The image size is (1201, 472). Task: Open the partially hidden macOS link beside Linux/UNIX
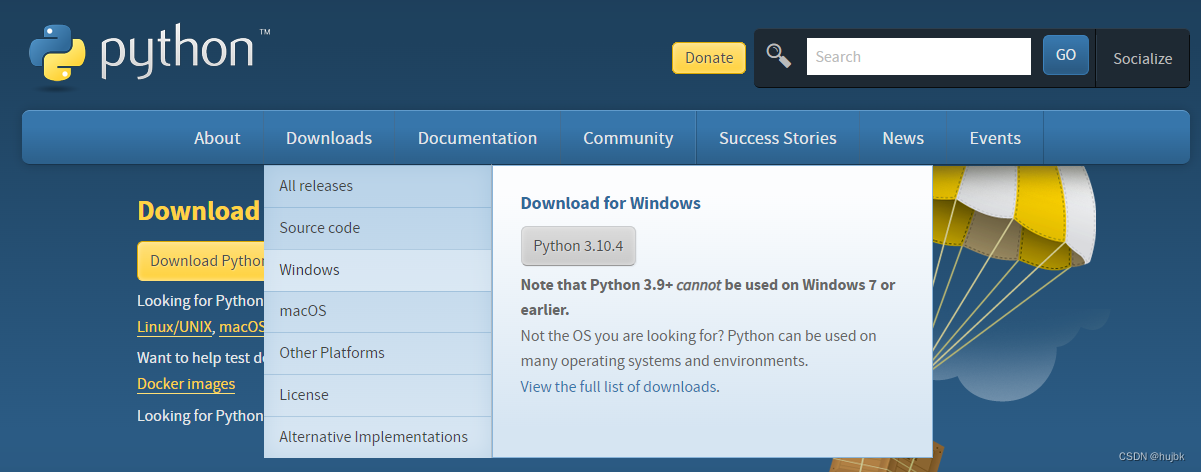coord(242,327)
